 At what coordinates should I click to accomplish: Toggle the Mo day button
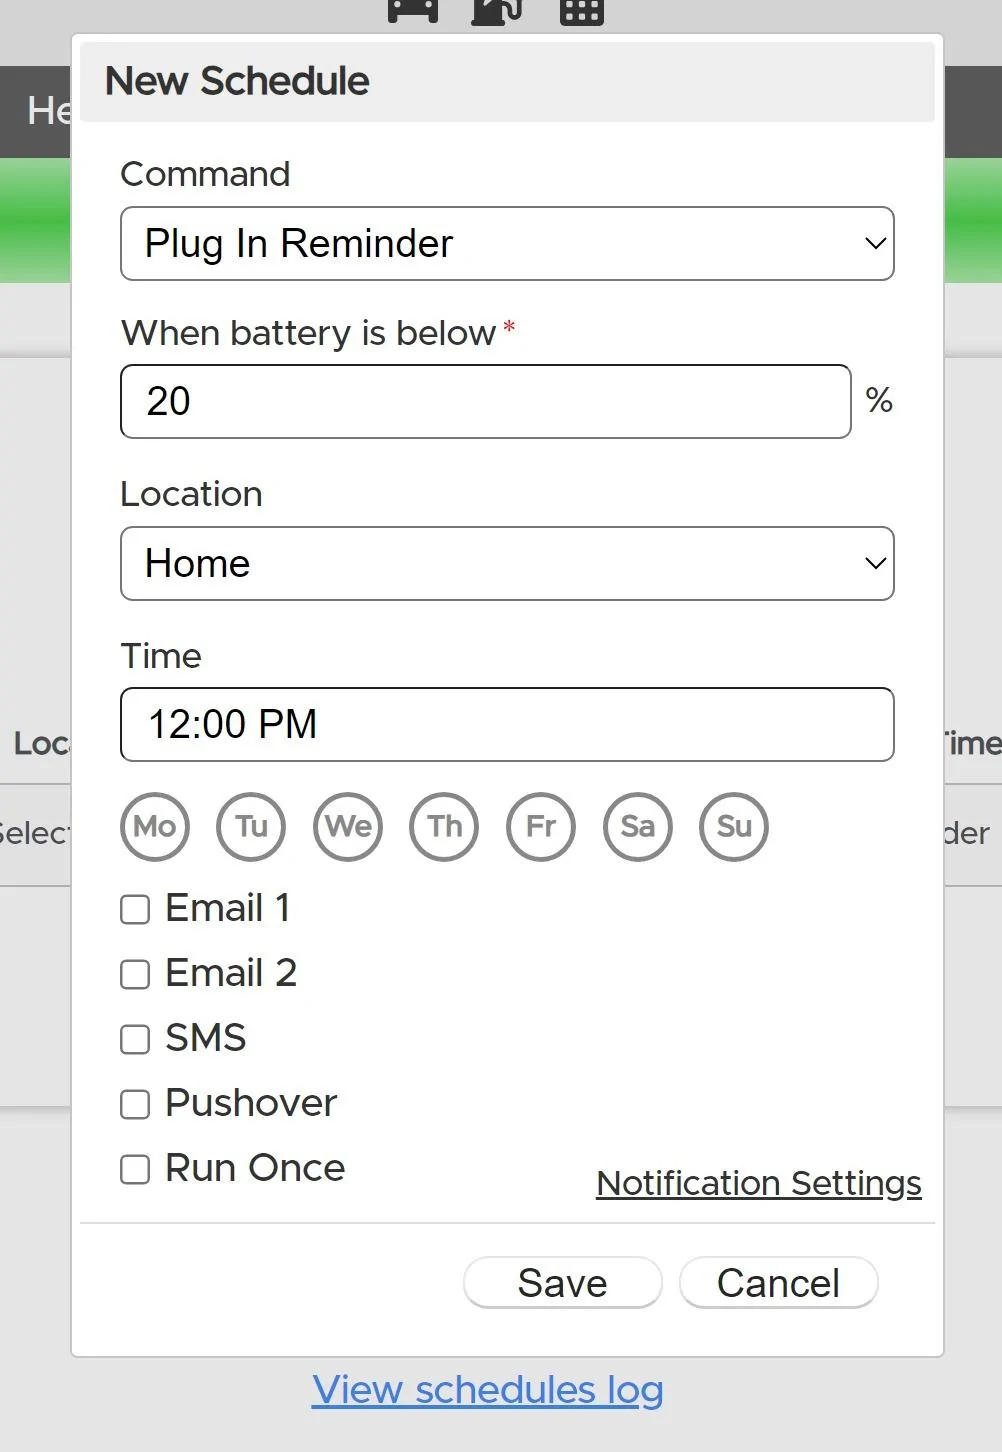click(x=155, y=827)
